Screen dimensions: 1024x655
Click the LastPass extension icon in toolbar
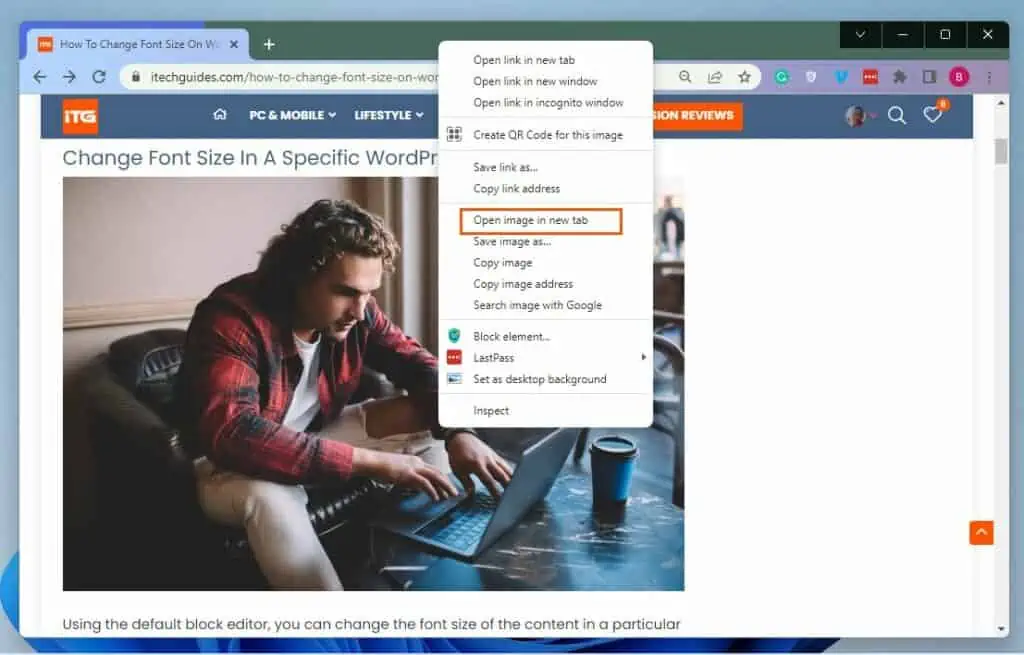(x=870, y=76)
